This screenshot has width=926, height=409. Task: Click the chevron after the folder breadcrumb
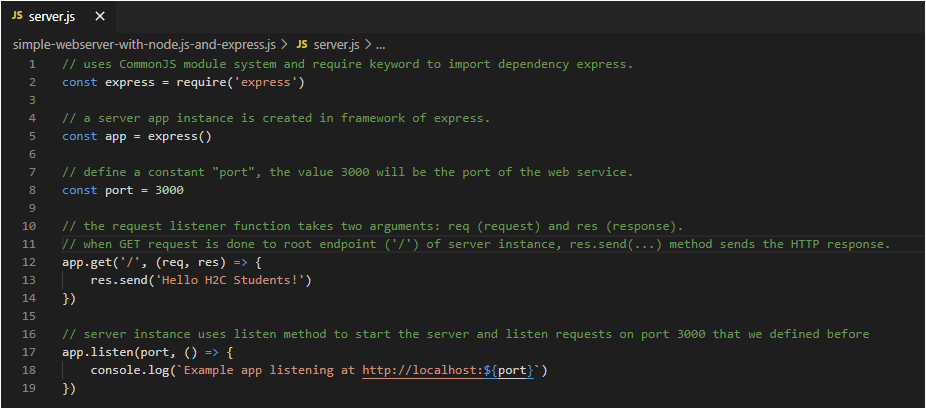(285, 45)
